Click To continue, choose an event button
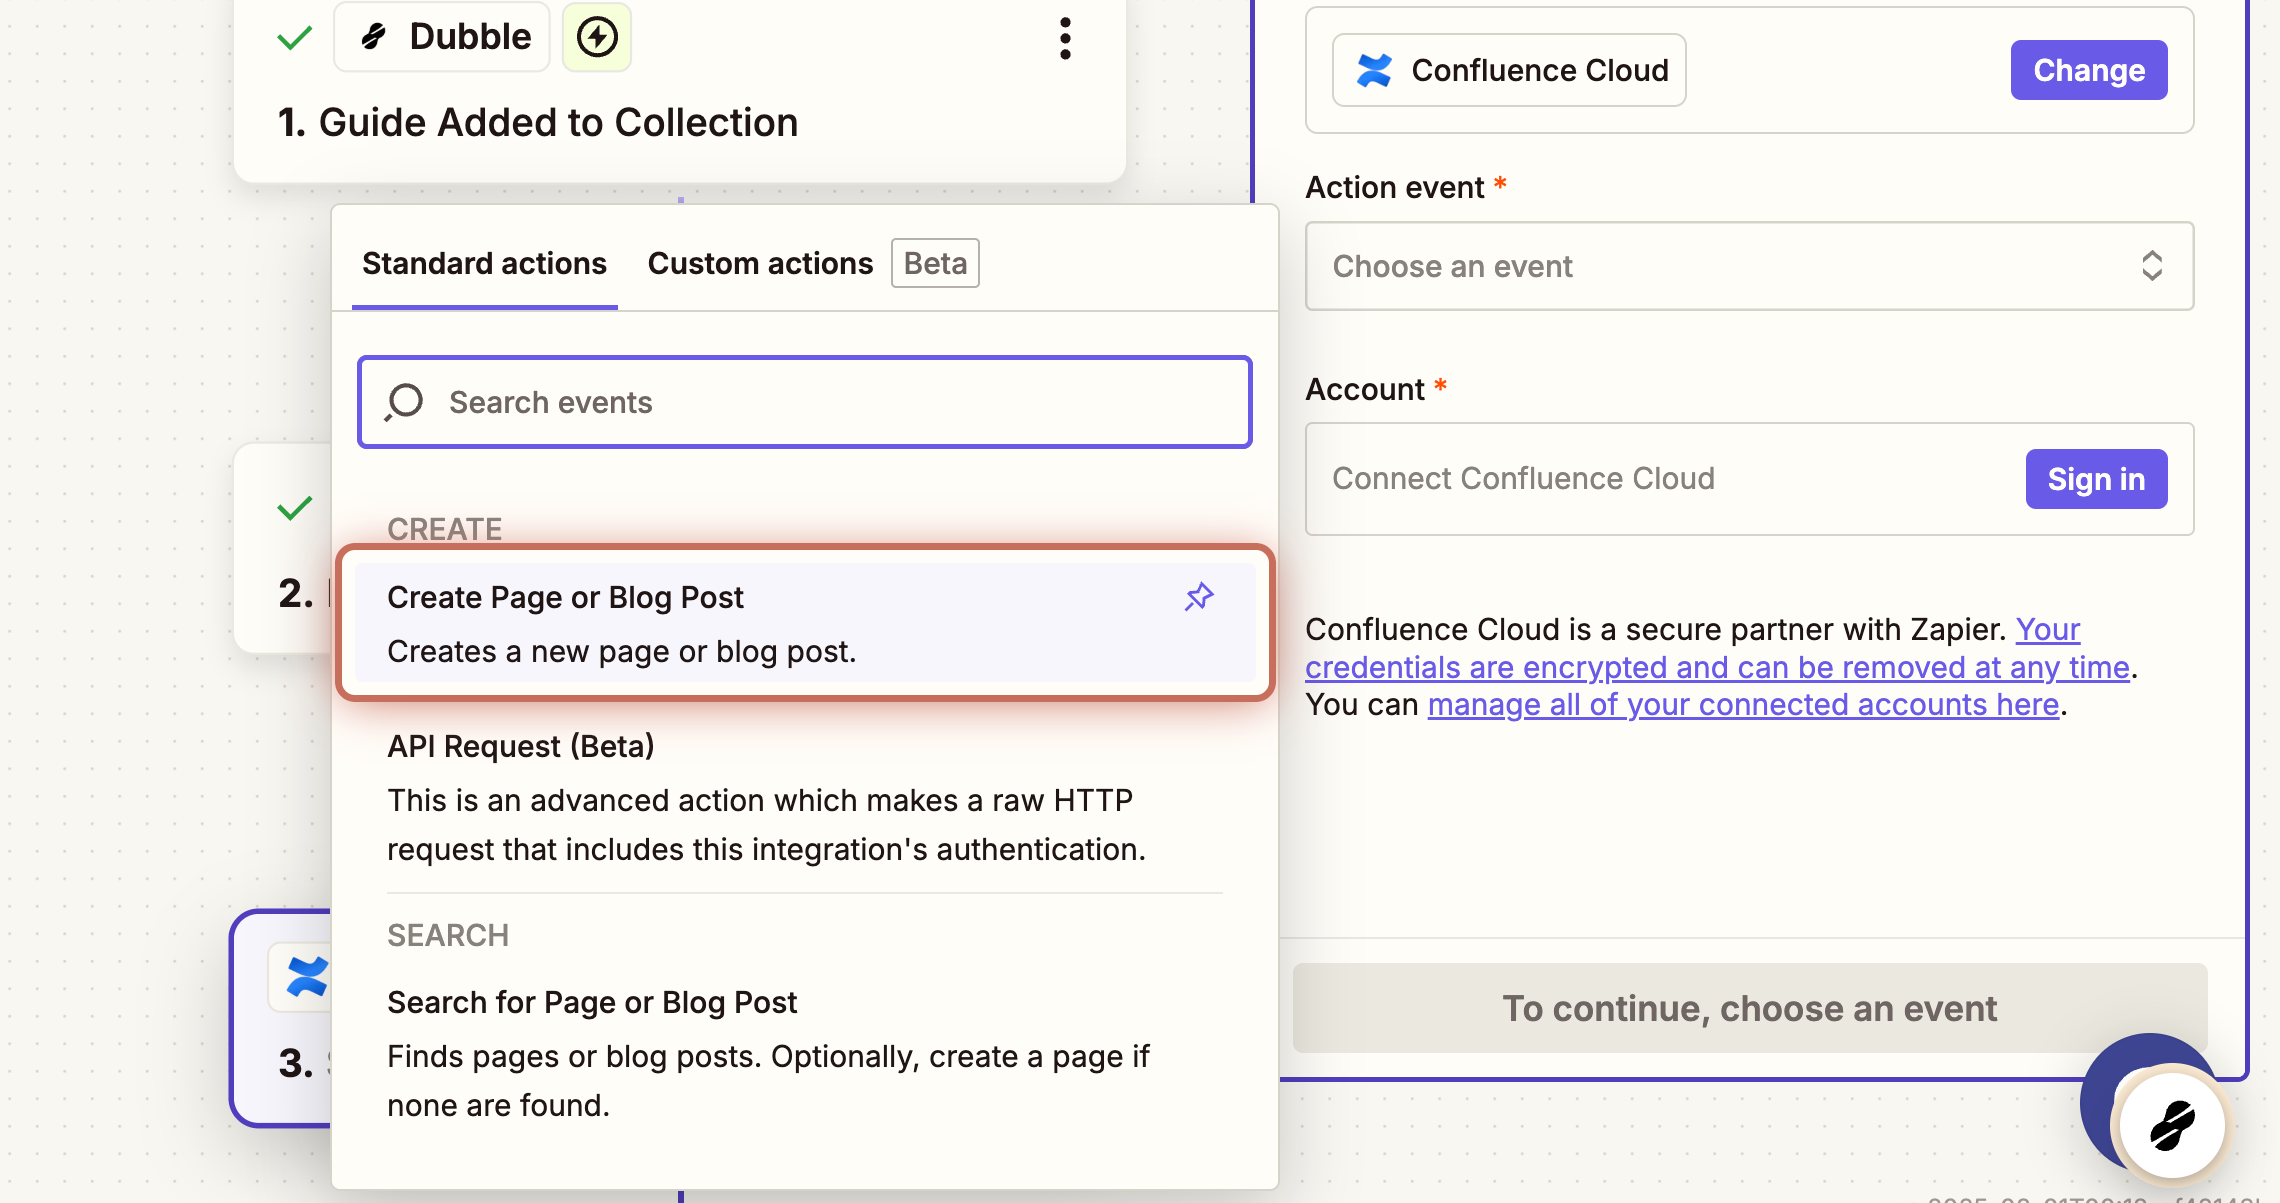This screenshot has height=1203, width=2280. [x=1749, y=1008]
